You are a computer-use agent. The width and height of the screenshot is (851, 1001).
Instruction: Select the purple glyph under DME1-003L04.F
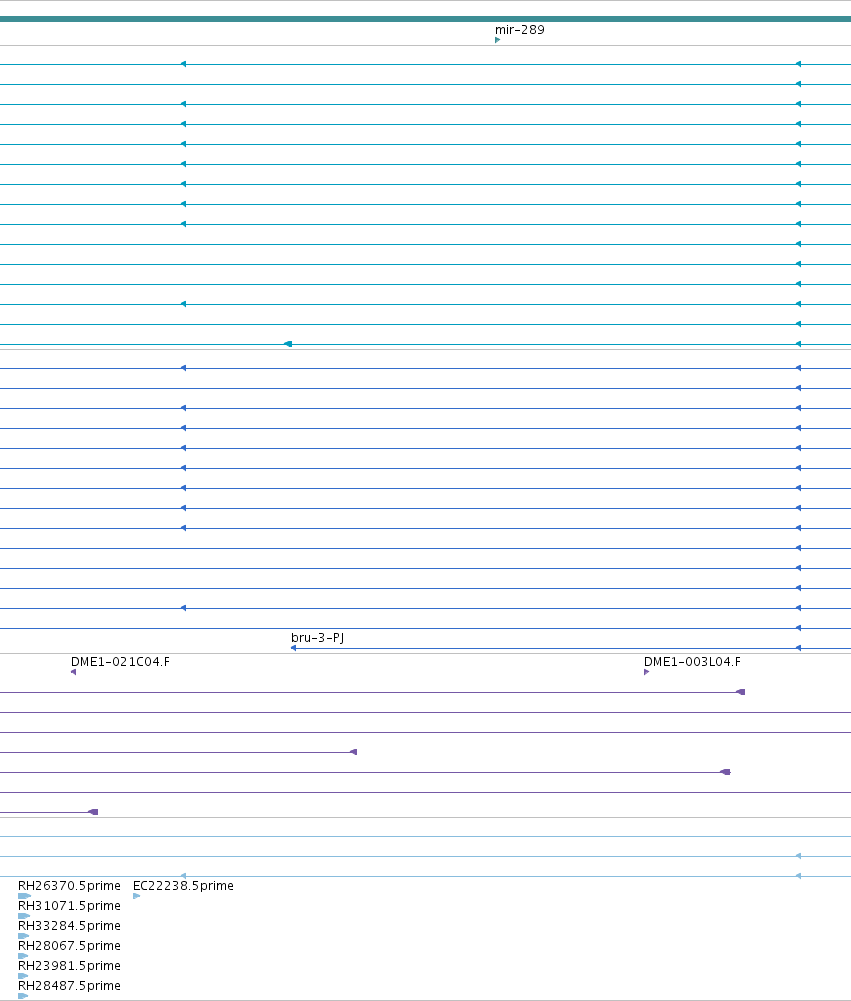click(x=646, y=672)
